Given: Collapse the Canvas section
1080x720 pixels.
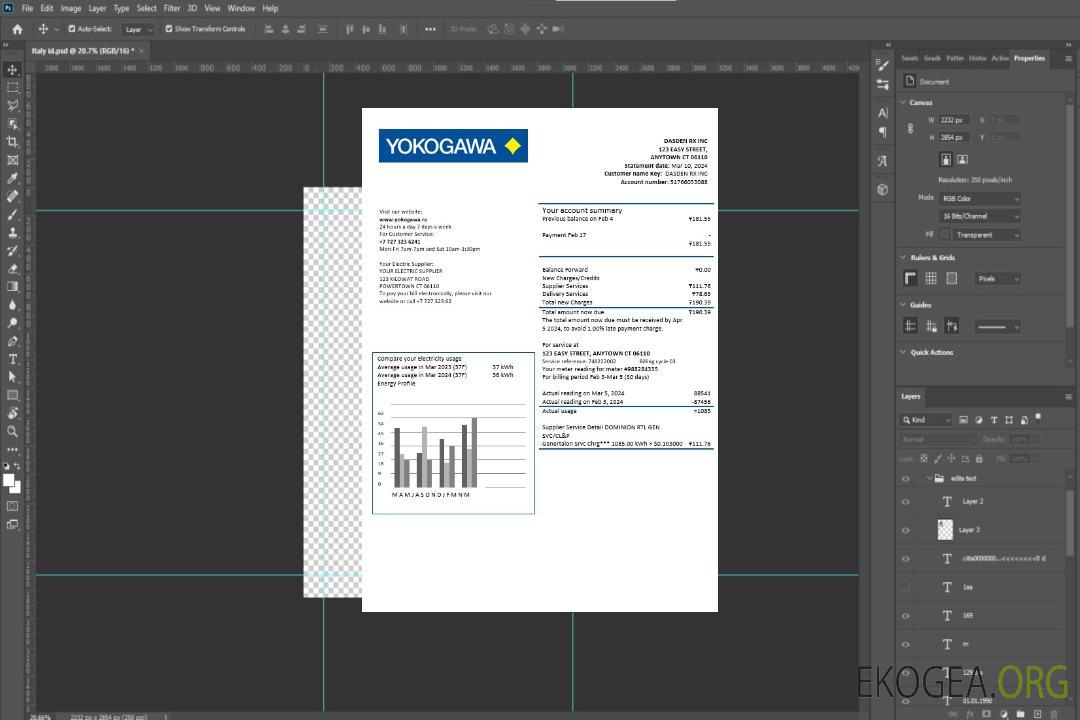Looking at the screenshot, I should coord(903,103).
